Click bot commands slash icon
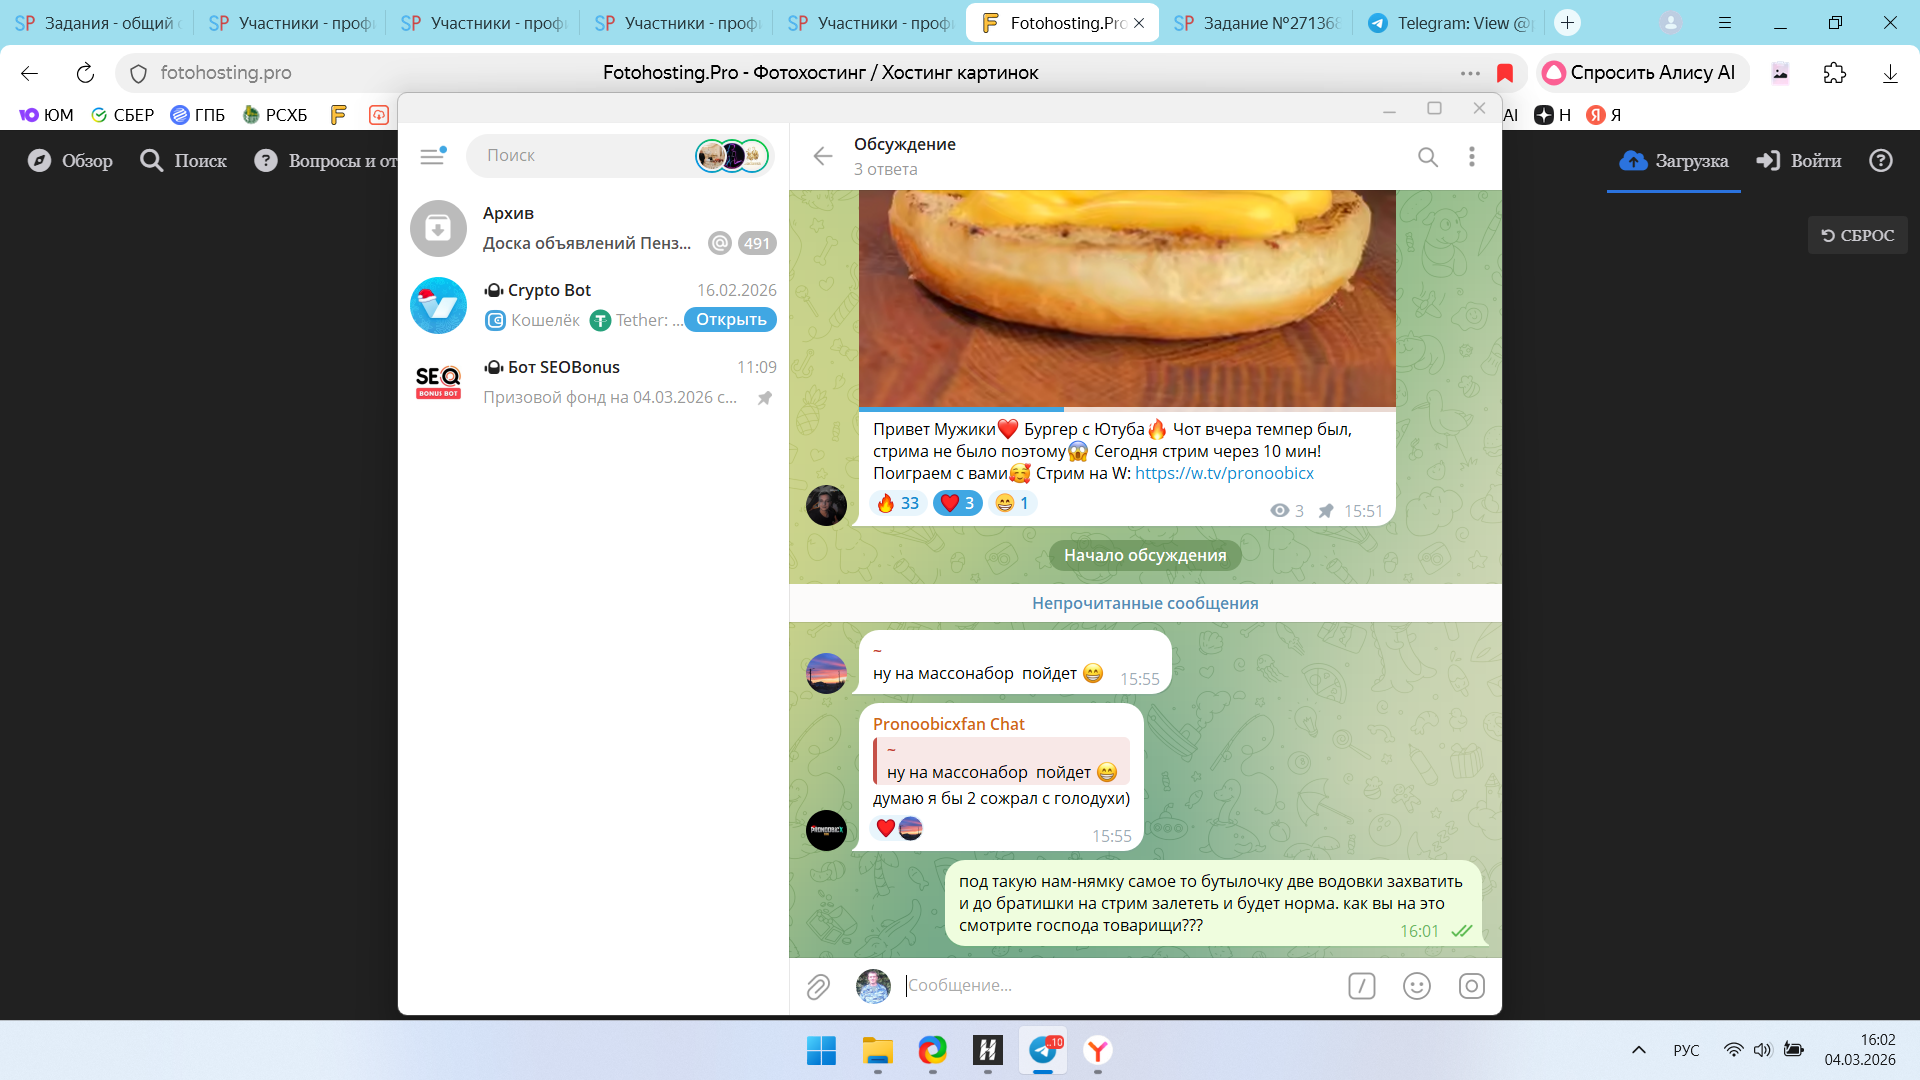Image resolution: width=1920 pixels, height=1080 pixels. click(1361, 986)
